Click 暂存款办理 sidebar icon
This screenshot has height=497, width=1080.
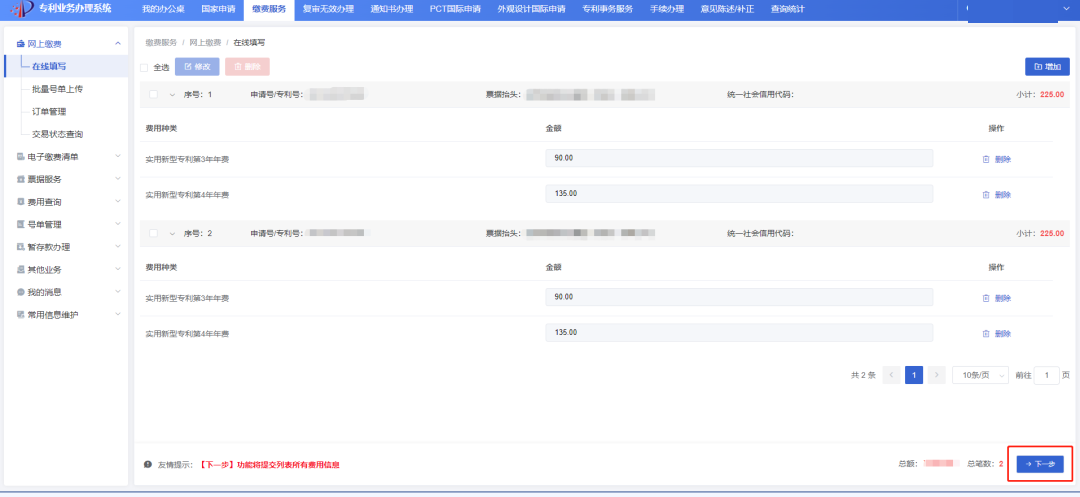(x=20, y=247)
